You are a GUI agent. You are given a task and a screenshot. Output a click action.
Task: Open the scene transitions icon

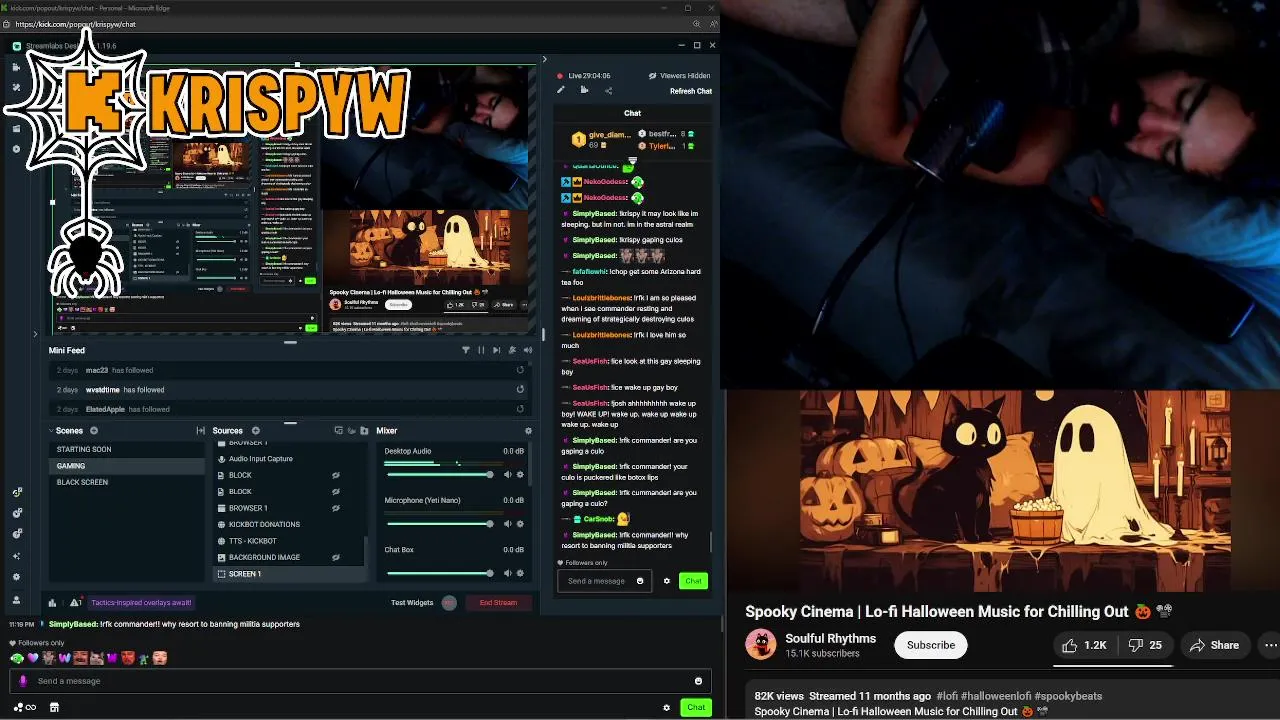point(201,431)
